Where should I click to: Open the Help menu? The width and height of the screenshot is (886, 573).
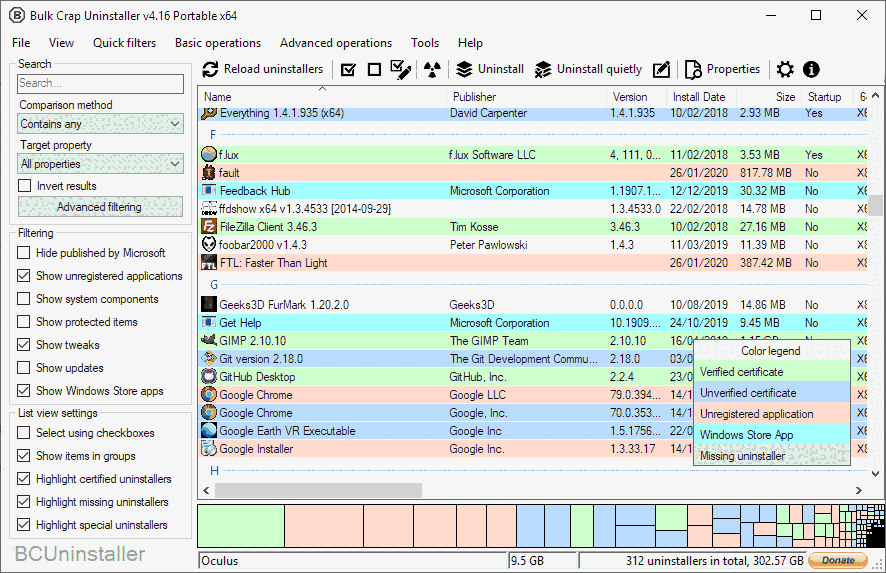470,43
